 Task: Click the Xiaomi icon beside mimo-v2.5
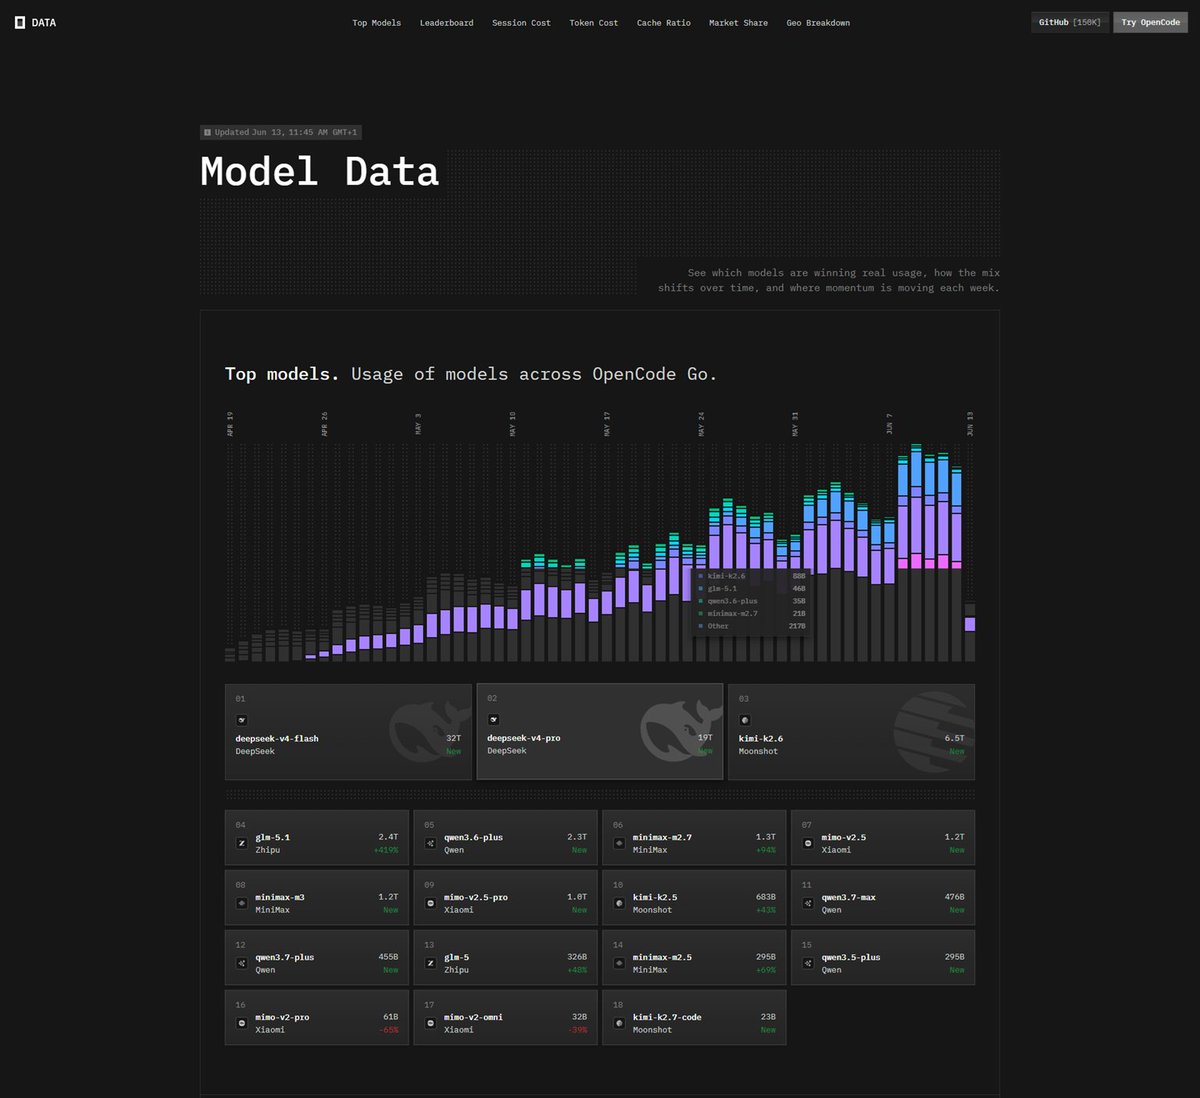click(808, 843)
